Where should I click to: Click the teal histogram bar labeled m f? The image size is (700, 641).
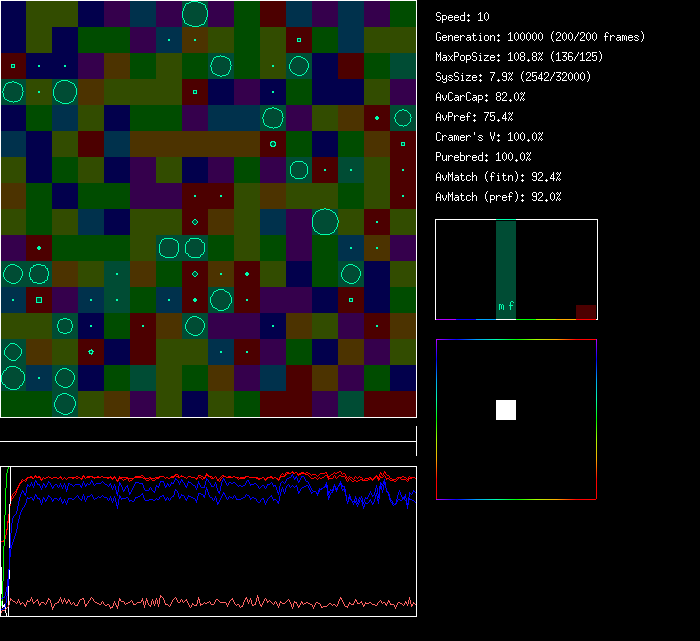(x=506, y=269)
